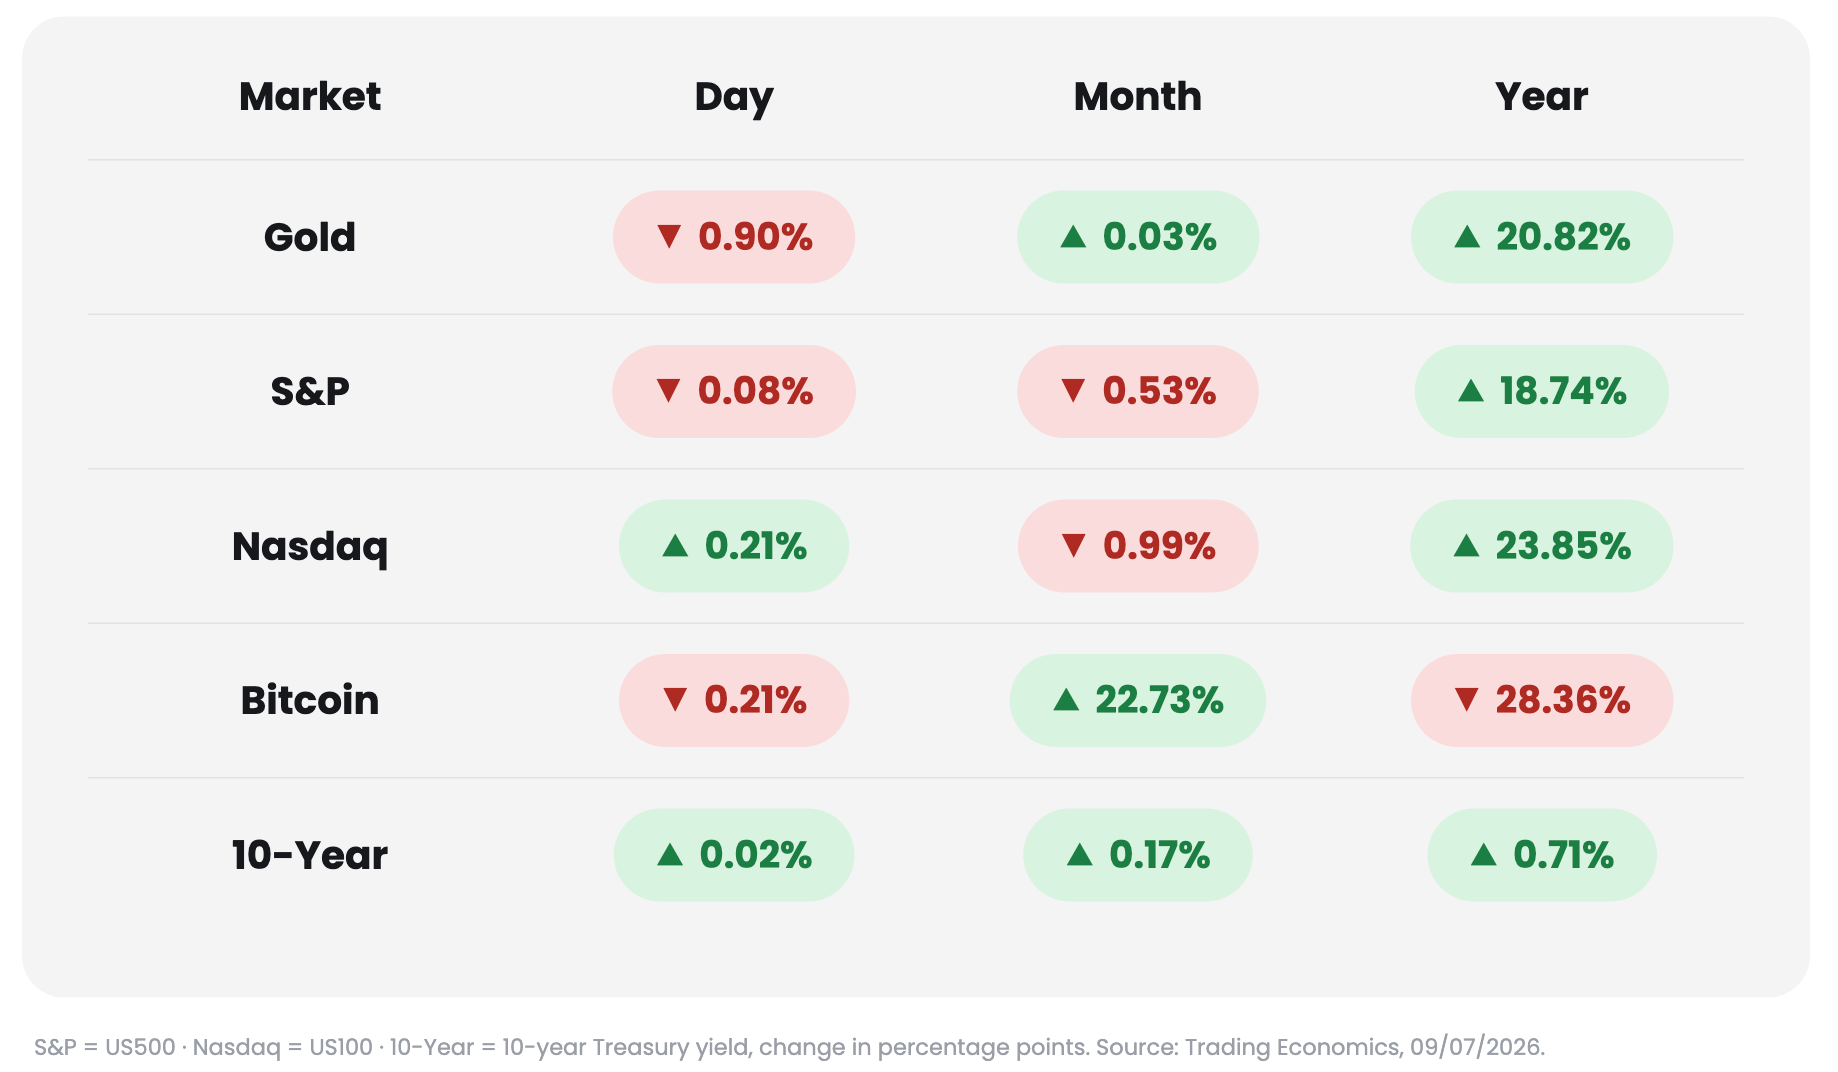Click the green up arrow beside 10-Year 0.02%
The height and width of the screenshot is (1072, 1838).
tap(670, 855)
